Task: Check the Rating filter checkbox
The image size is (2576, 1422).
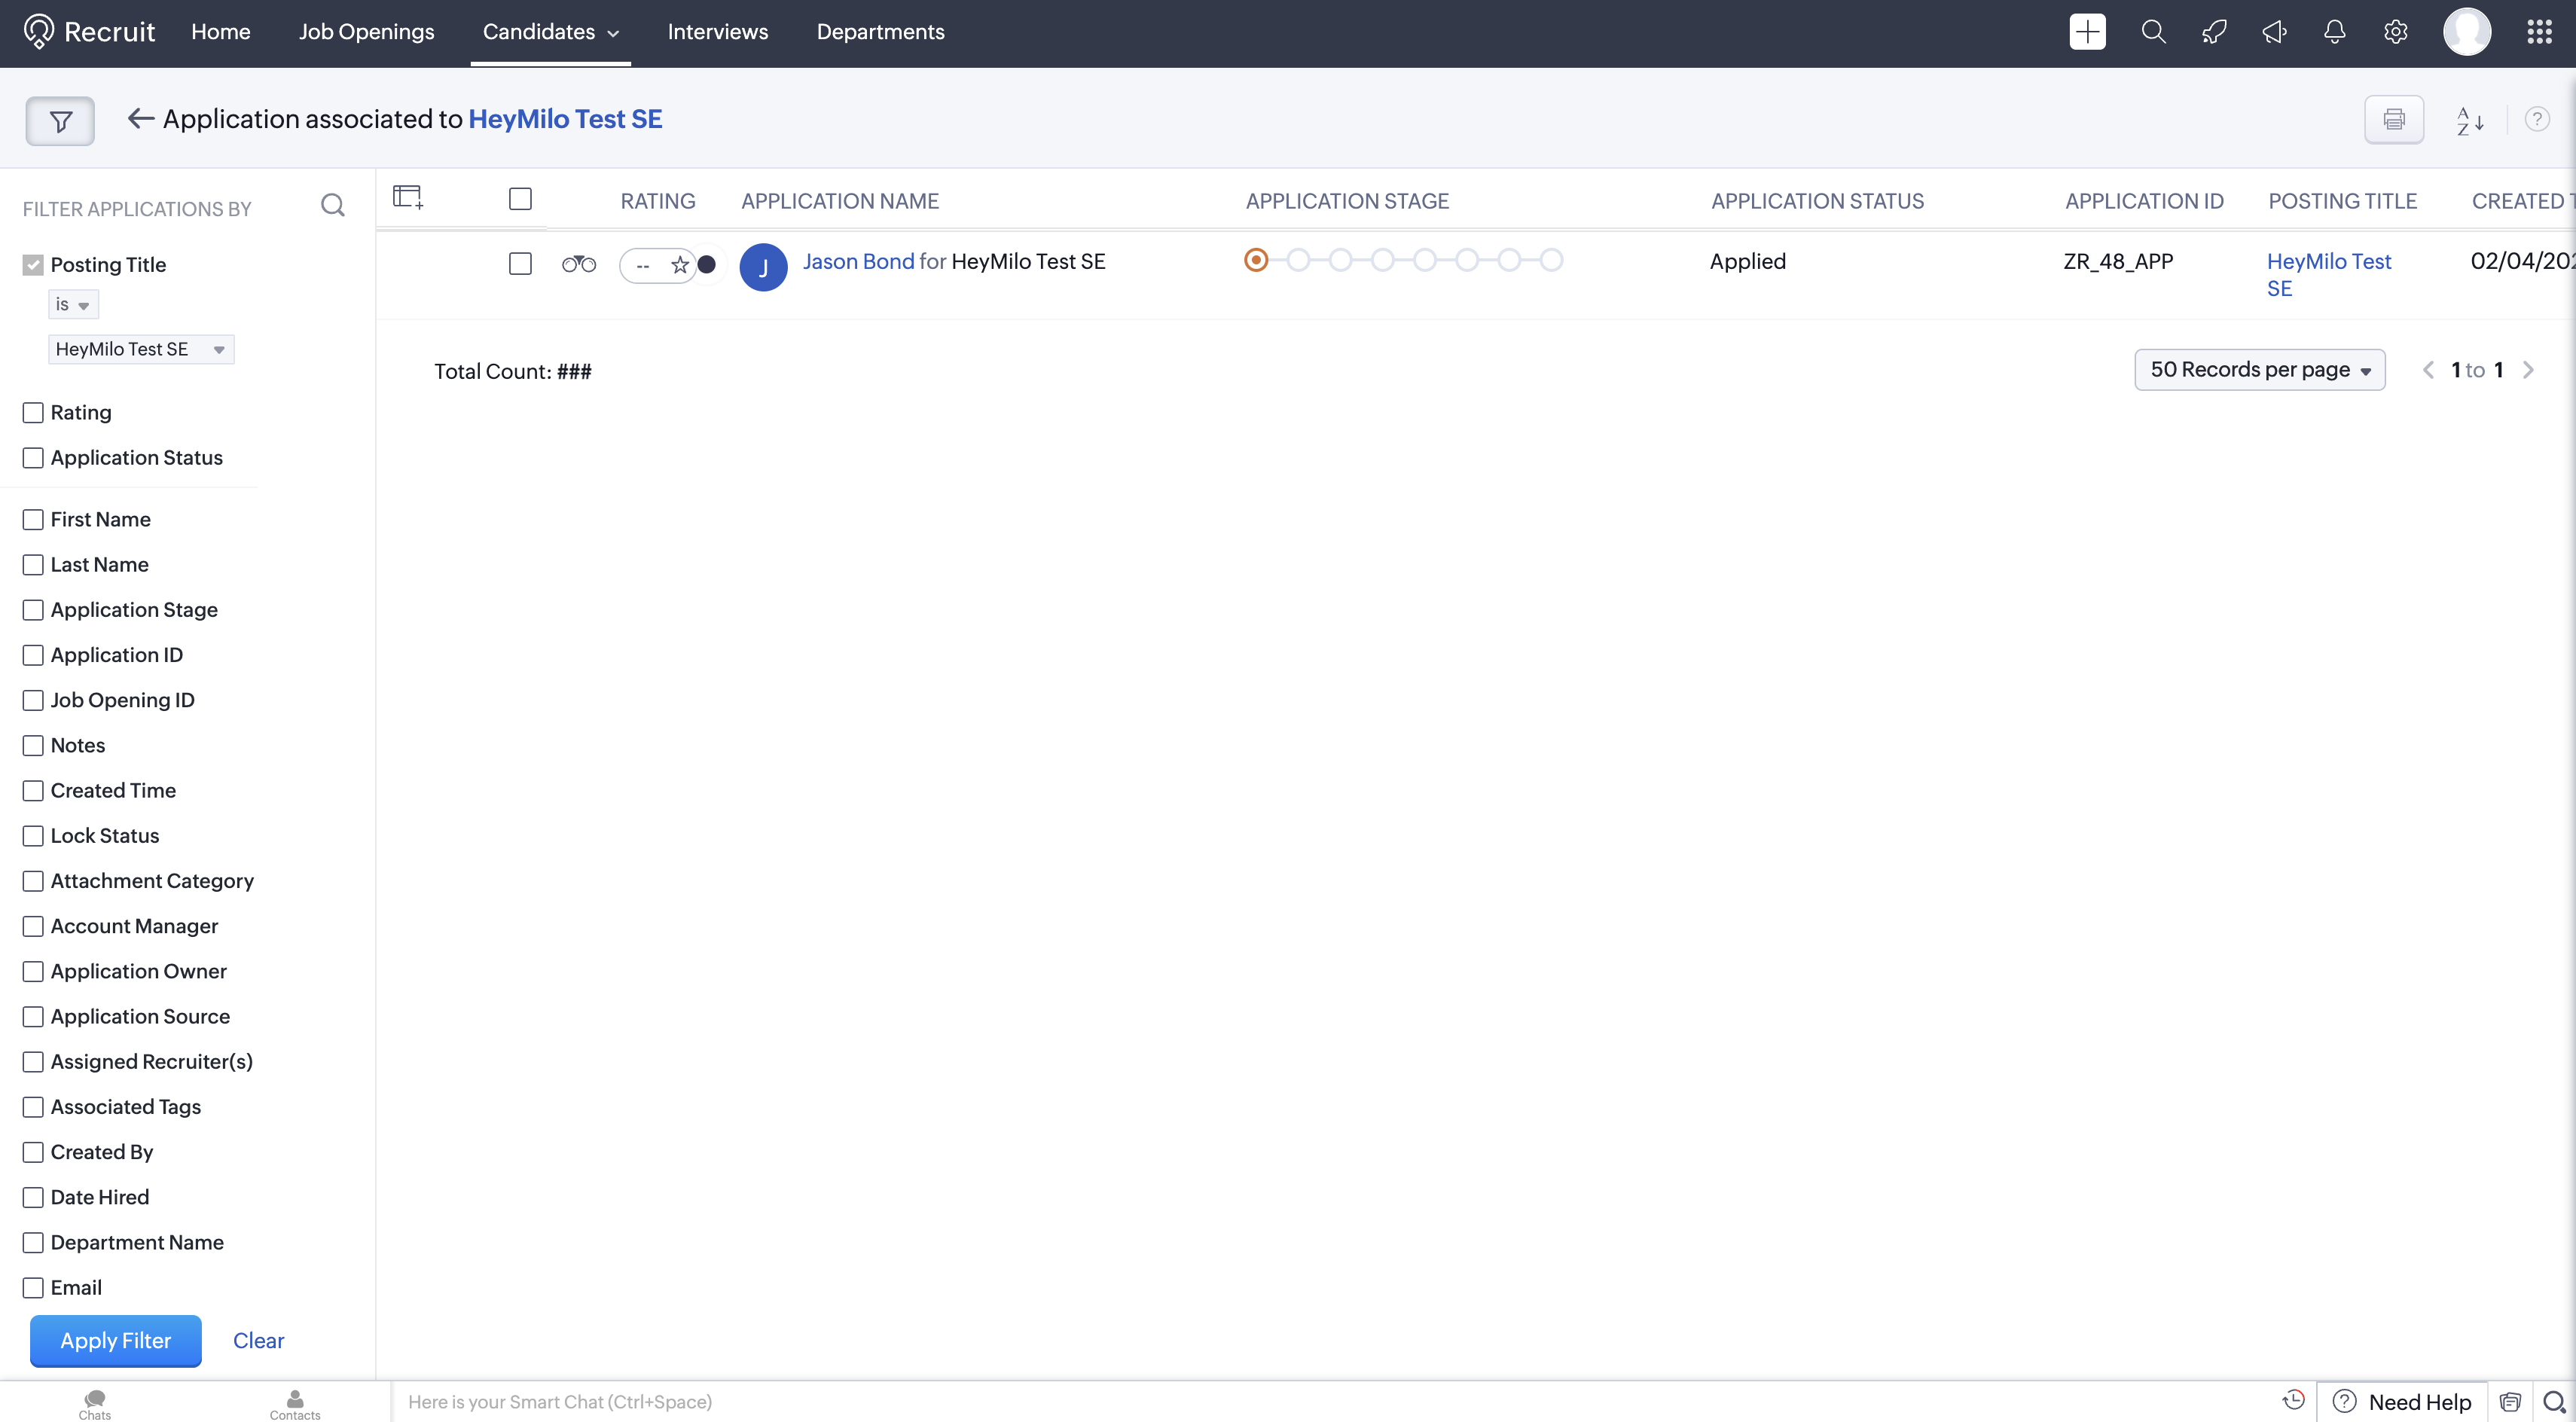Action: pos(33,413)
